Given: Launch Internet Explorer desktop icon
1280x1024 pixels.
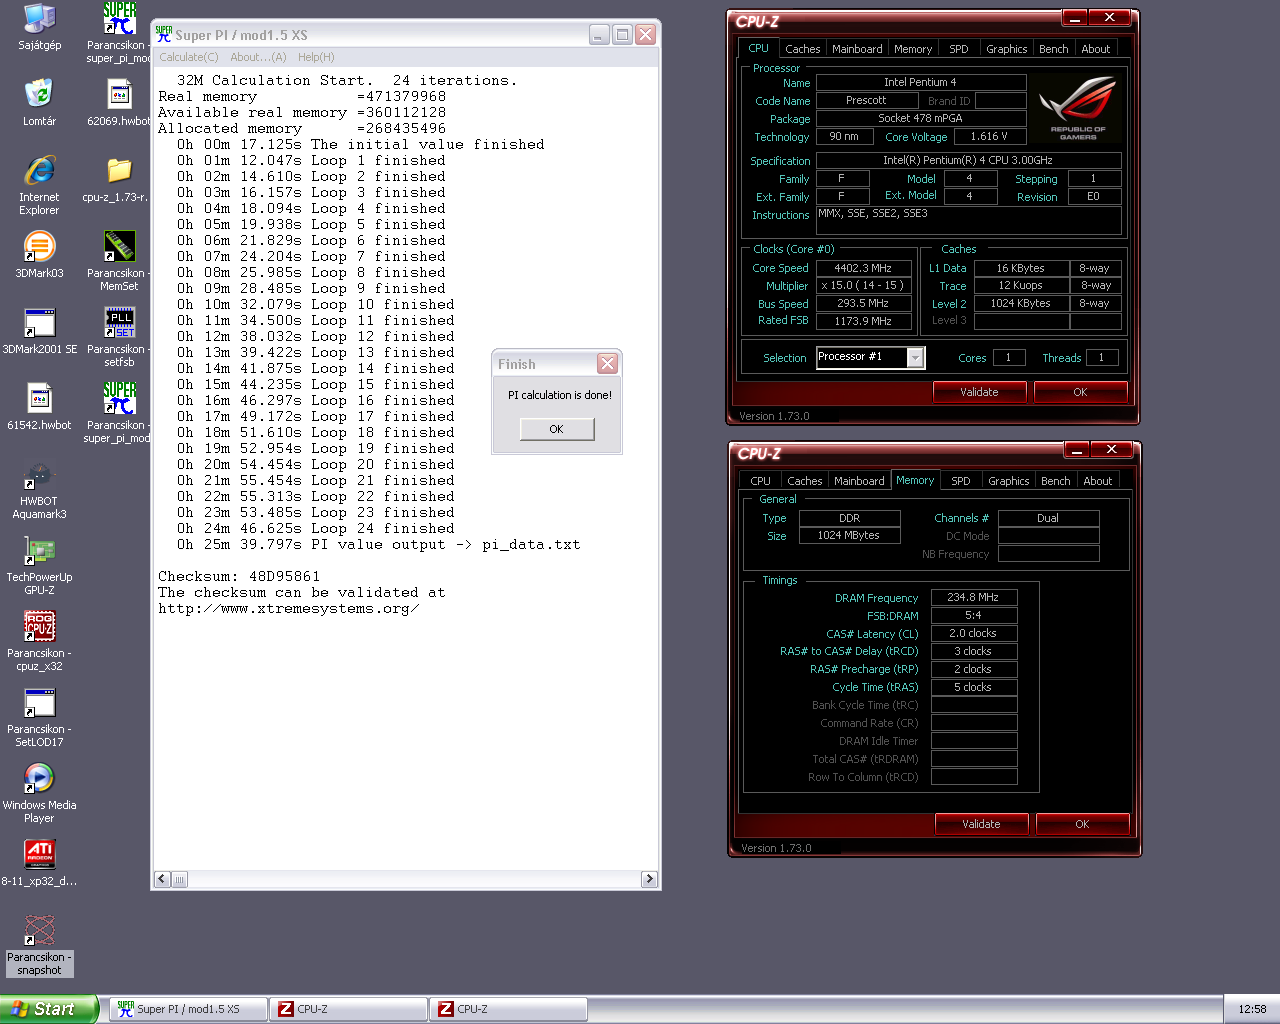Looking at the screenshot, I should [39, 185].
